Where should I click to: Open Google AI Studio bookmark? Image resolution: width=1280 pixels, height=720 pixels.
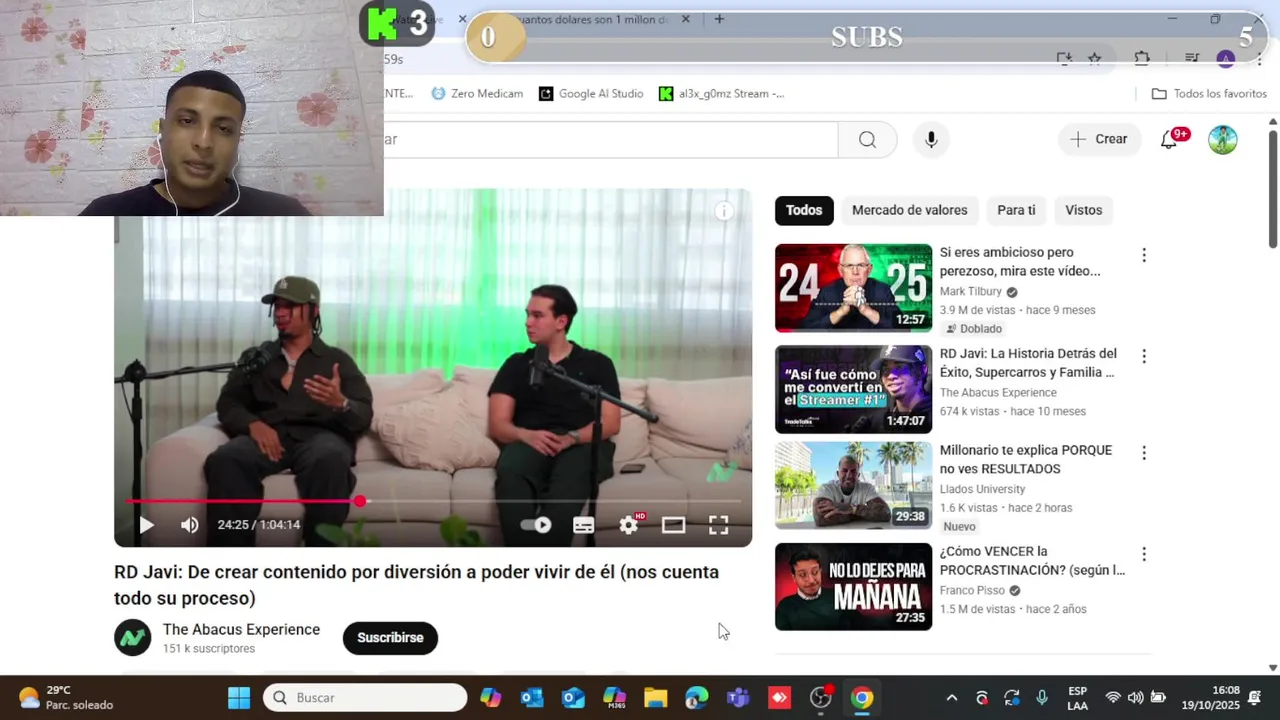[591, 93]
